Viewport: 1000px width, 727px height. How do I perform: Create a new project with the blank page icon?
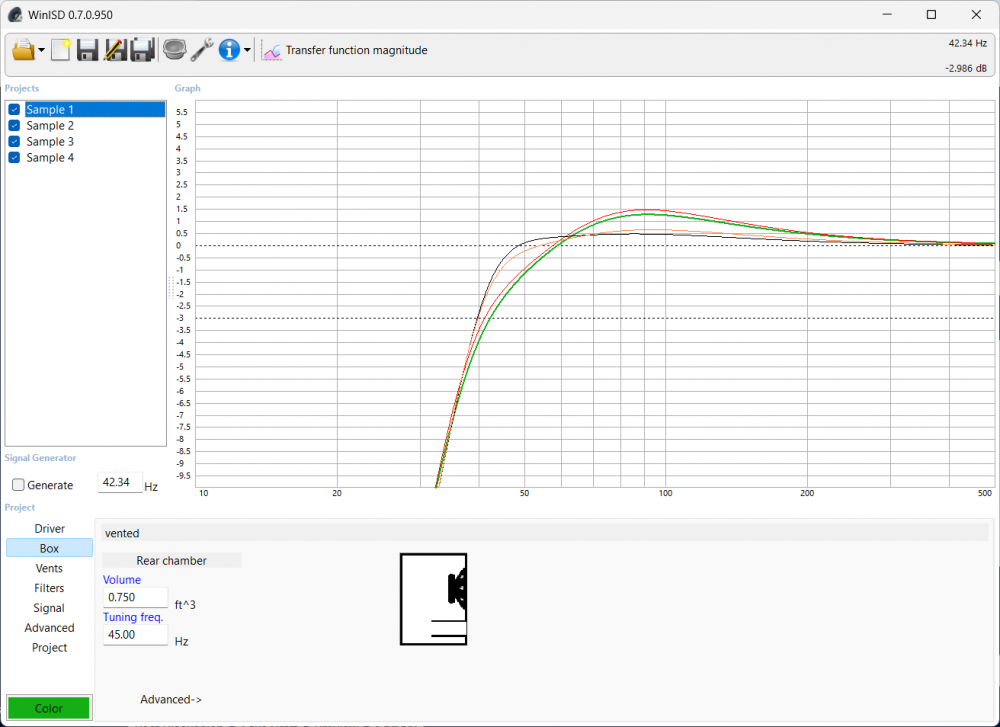(61, 50)
